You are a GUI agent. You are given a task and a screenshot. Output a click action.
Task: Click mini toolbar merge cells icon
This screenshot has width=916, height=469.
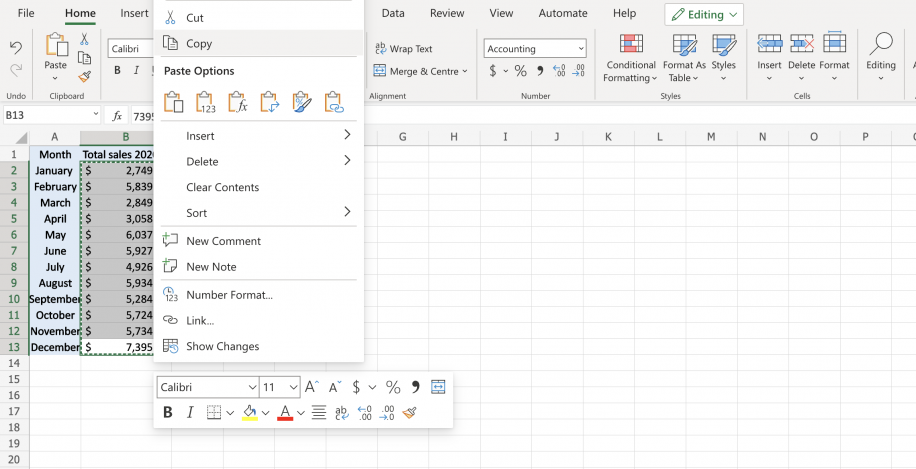(438, 387)
